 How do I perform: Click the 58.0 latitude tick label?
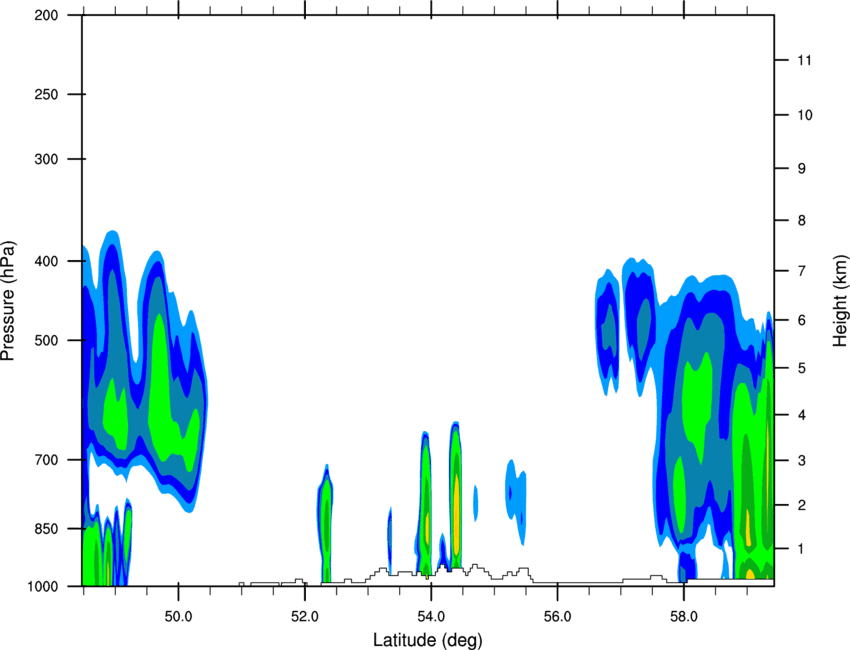click(x=684, y=617)
